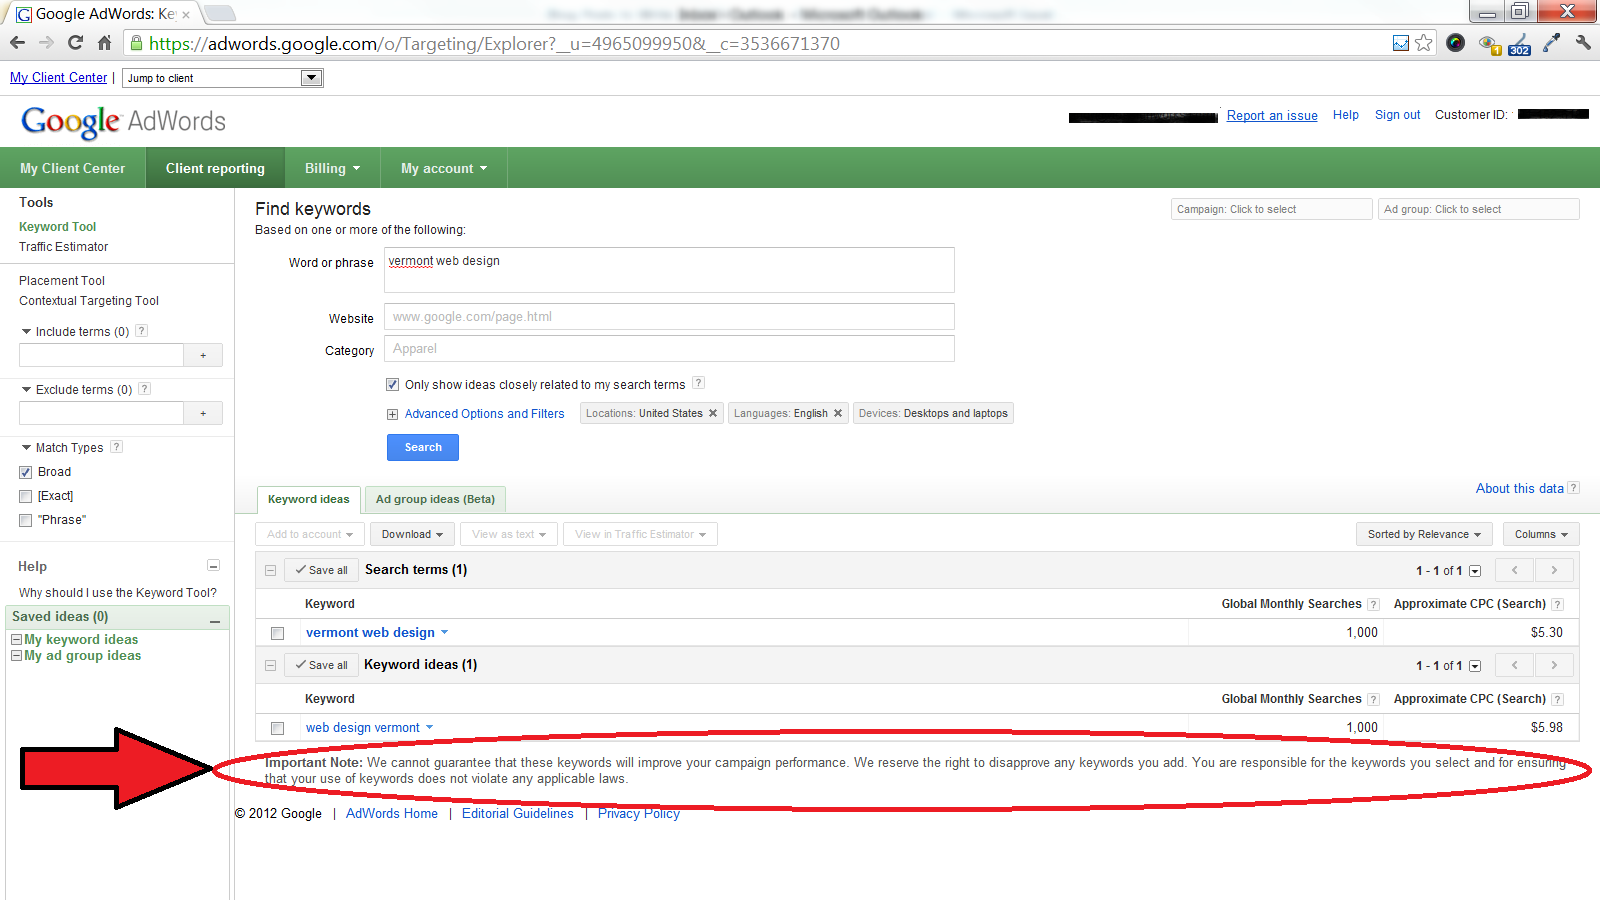Open the Chrome wrench settings menu
This screenshot has height=900, width=1600.
(1583, 43)
